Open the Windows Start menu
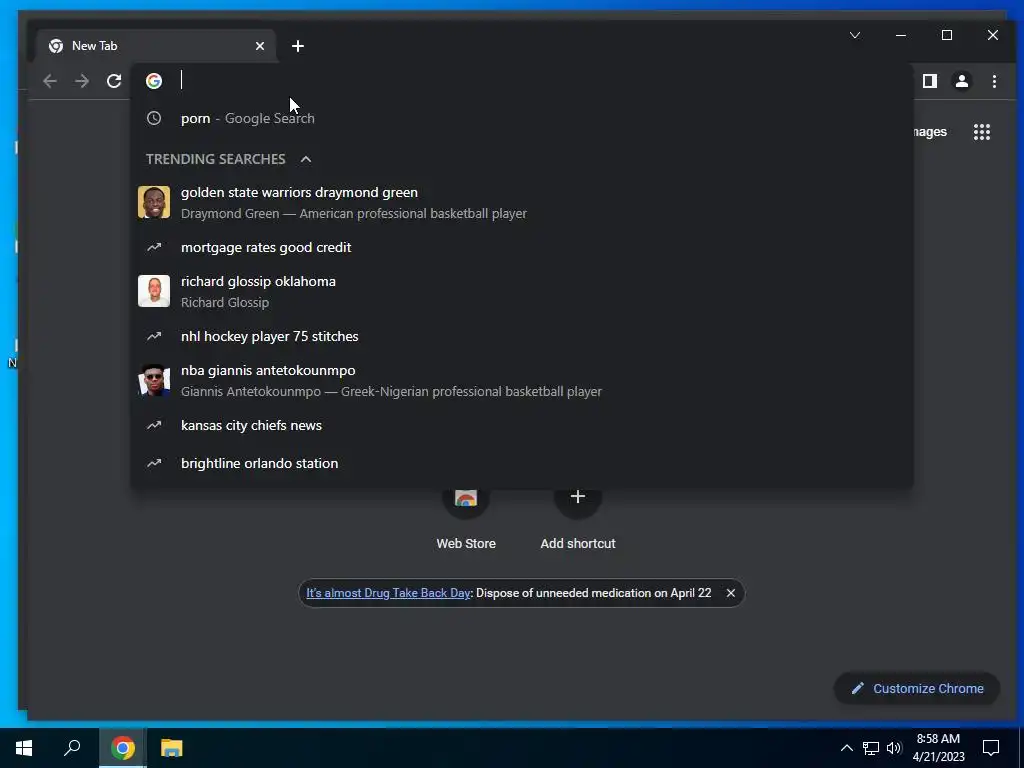Viewport: 1024px width, 768px height. (24, 748)
